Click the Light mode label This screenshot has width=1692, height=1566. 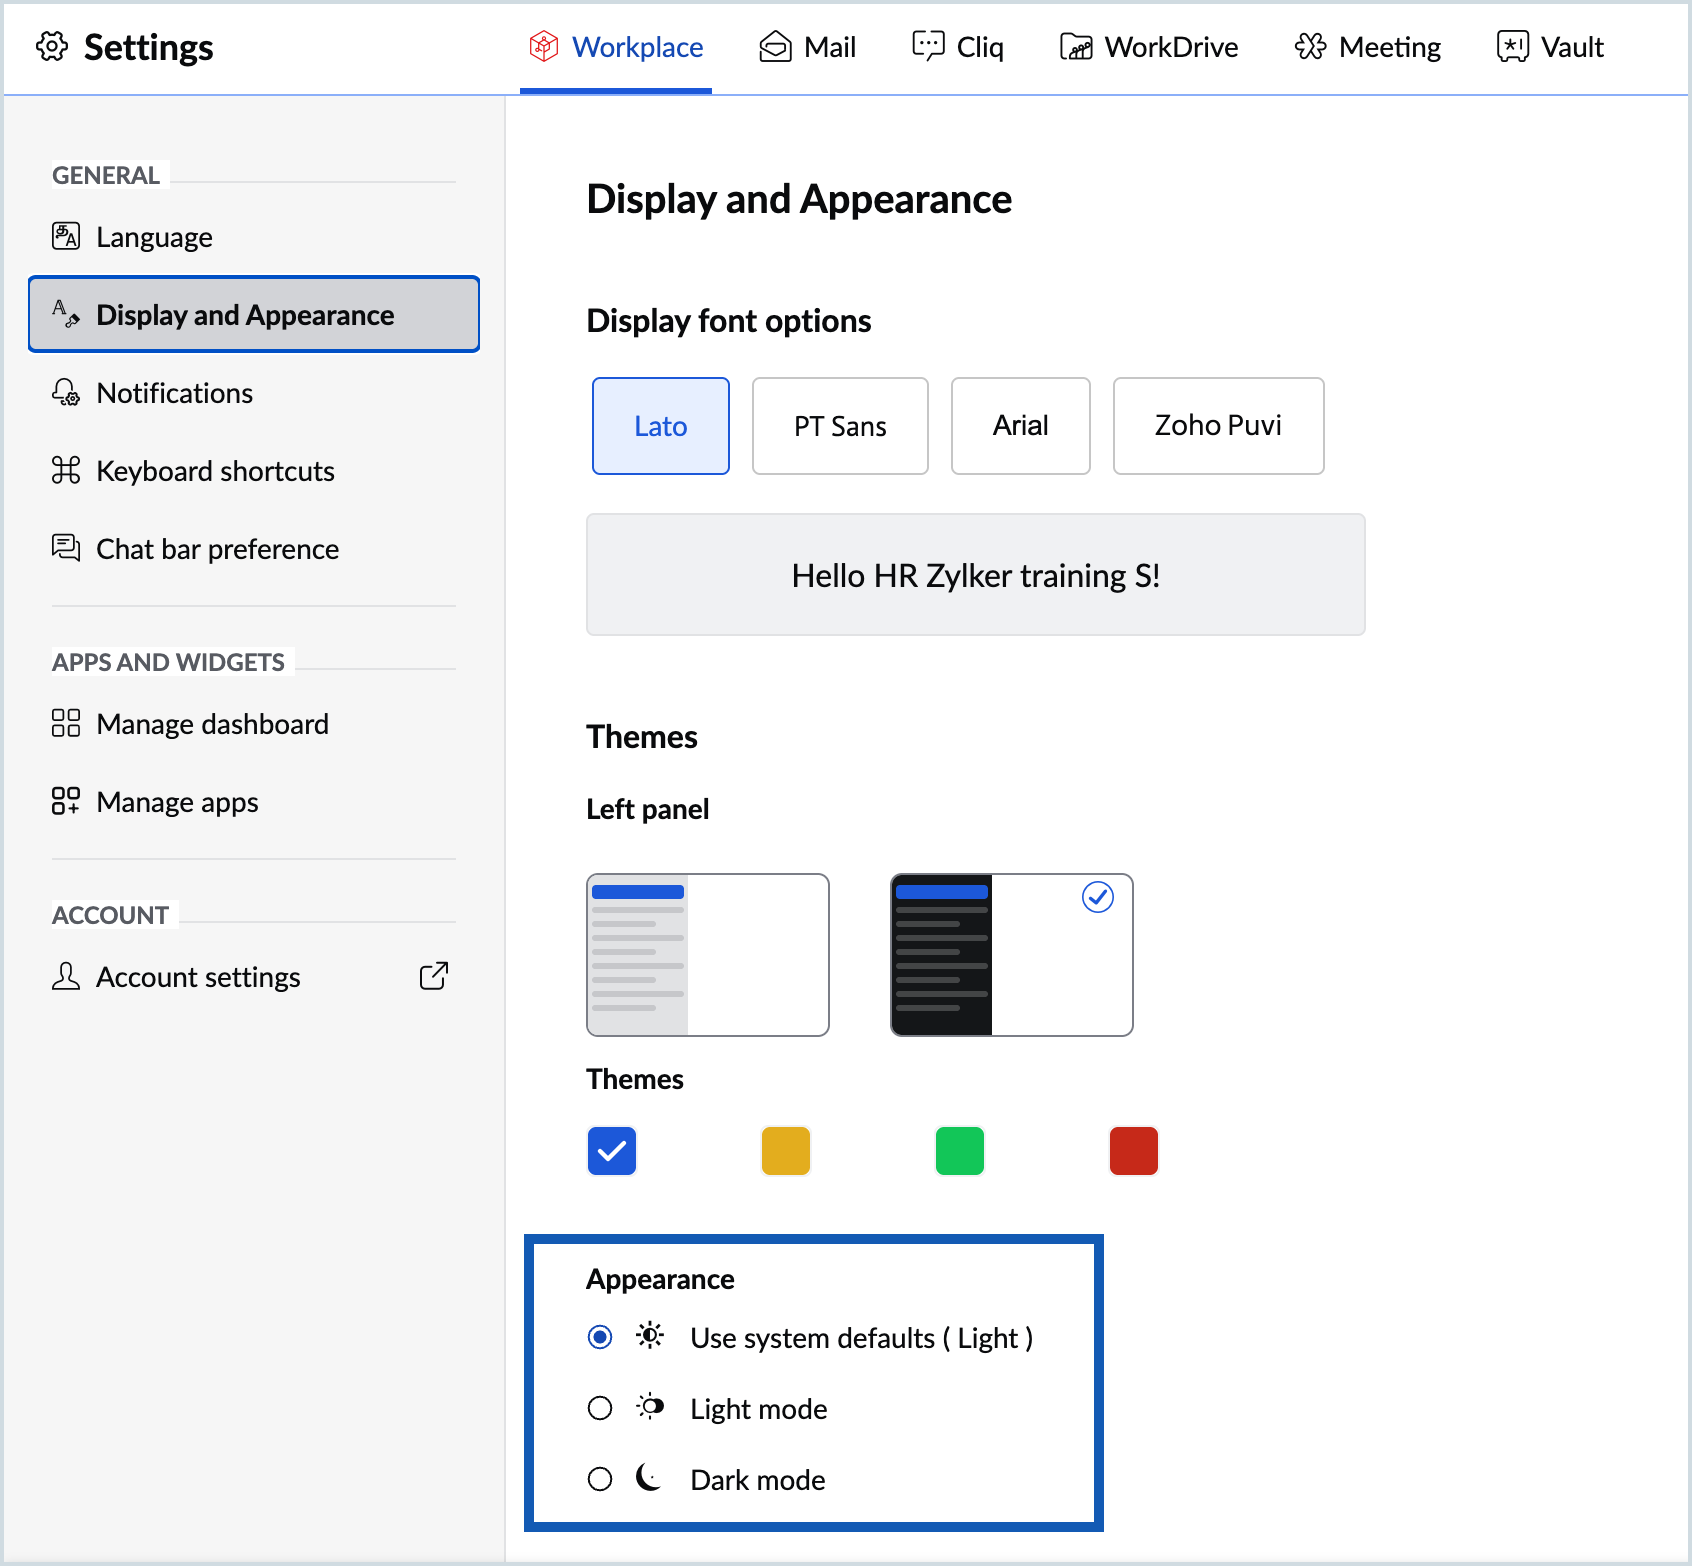759,1409
